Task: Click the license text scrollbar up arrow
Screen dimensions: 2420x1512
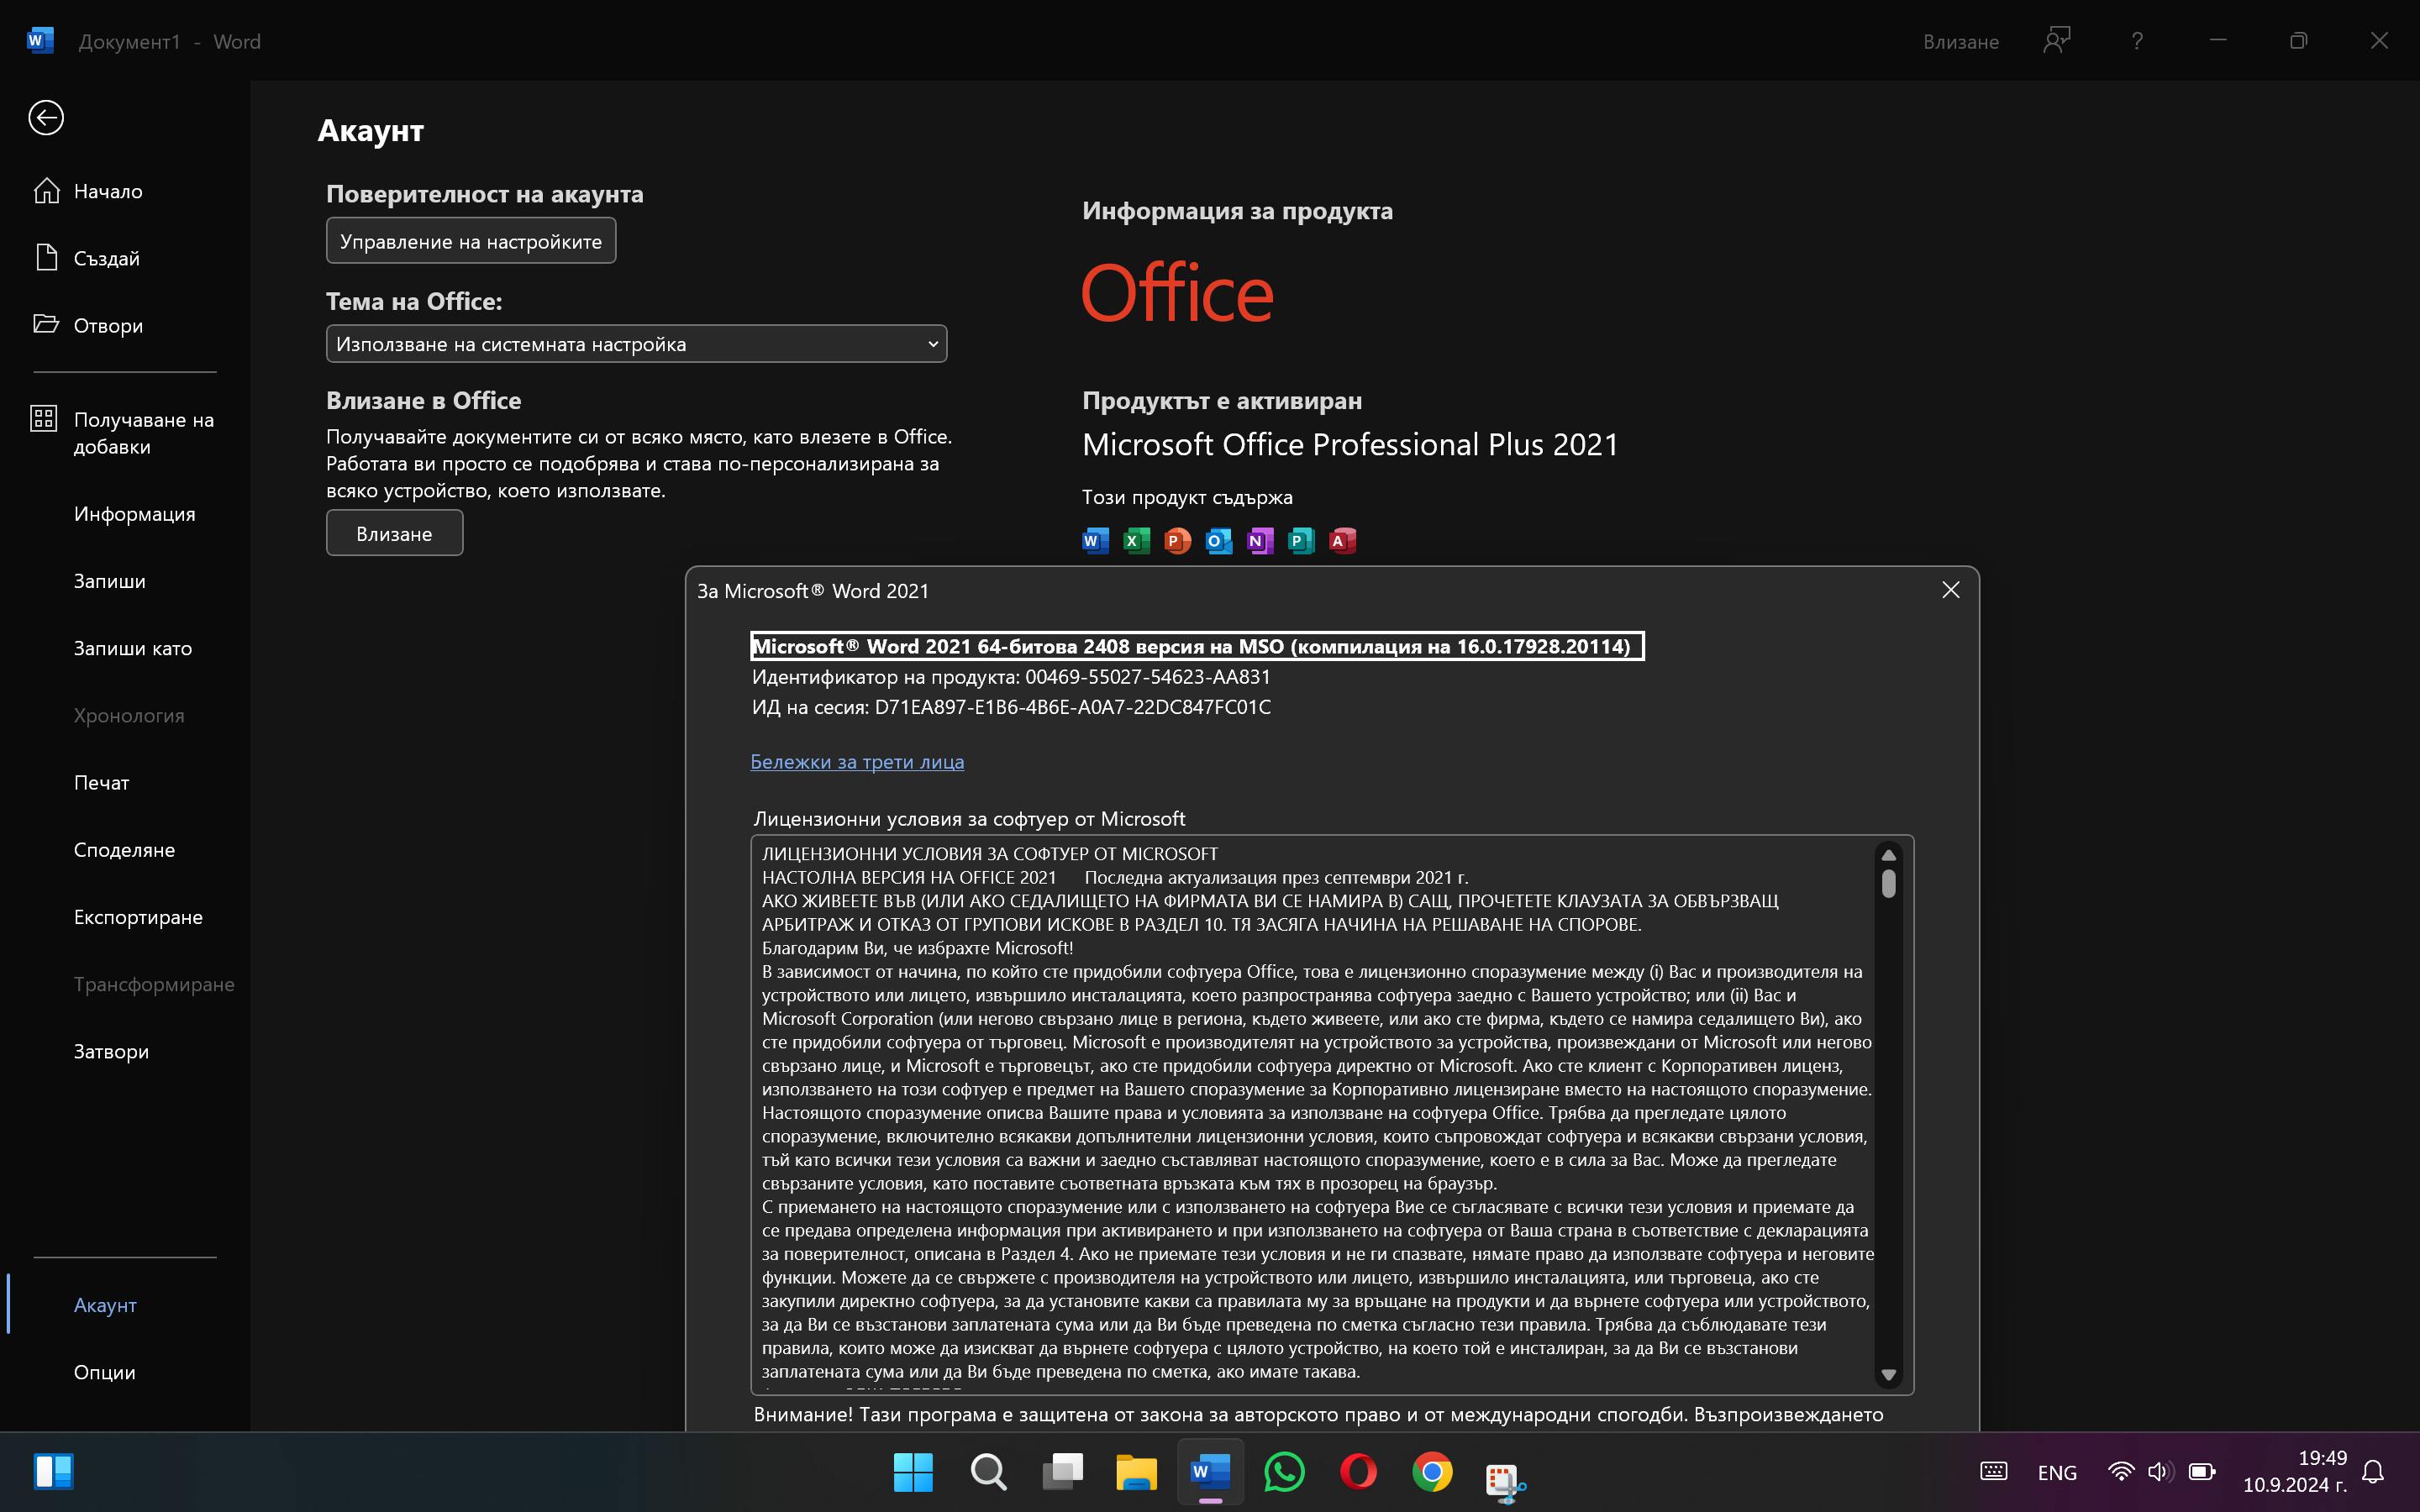Action: click(x=1888, y=855)
